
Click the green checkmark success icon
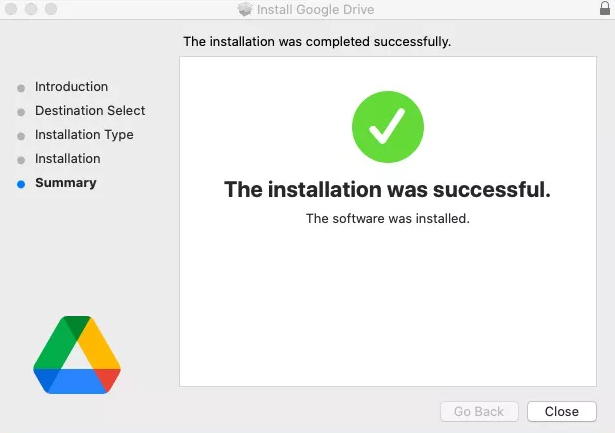388,127
